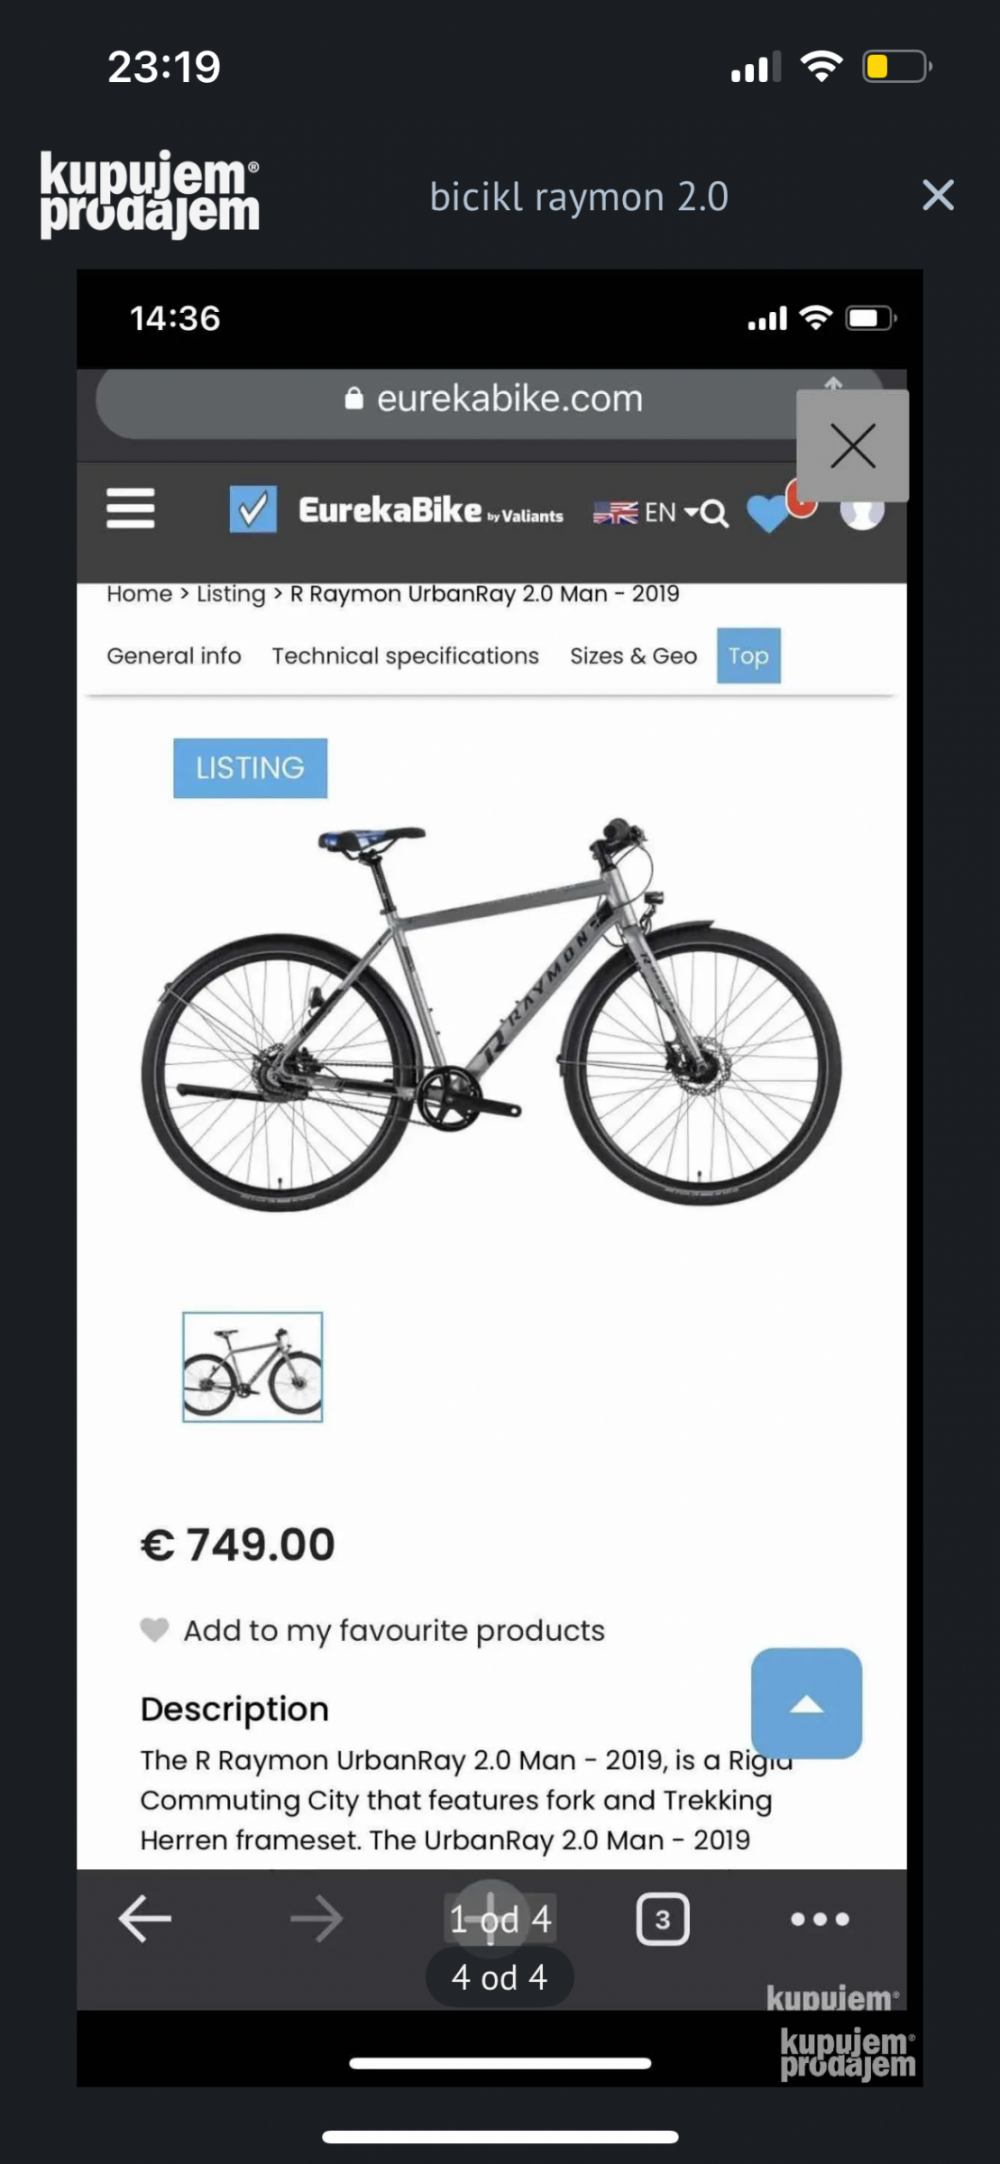This screenshot has height=2164, width=1000.
Task: Follow the Listing breadcrumb link
Action: point(231,594)
